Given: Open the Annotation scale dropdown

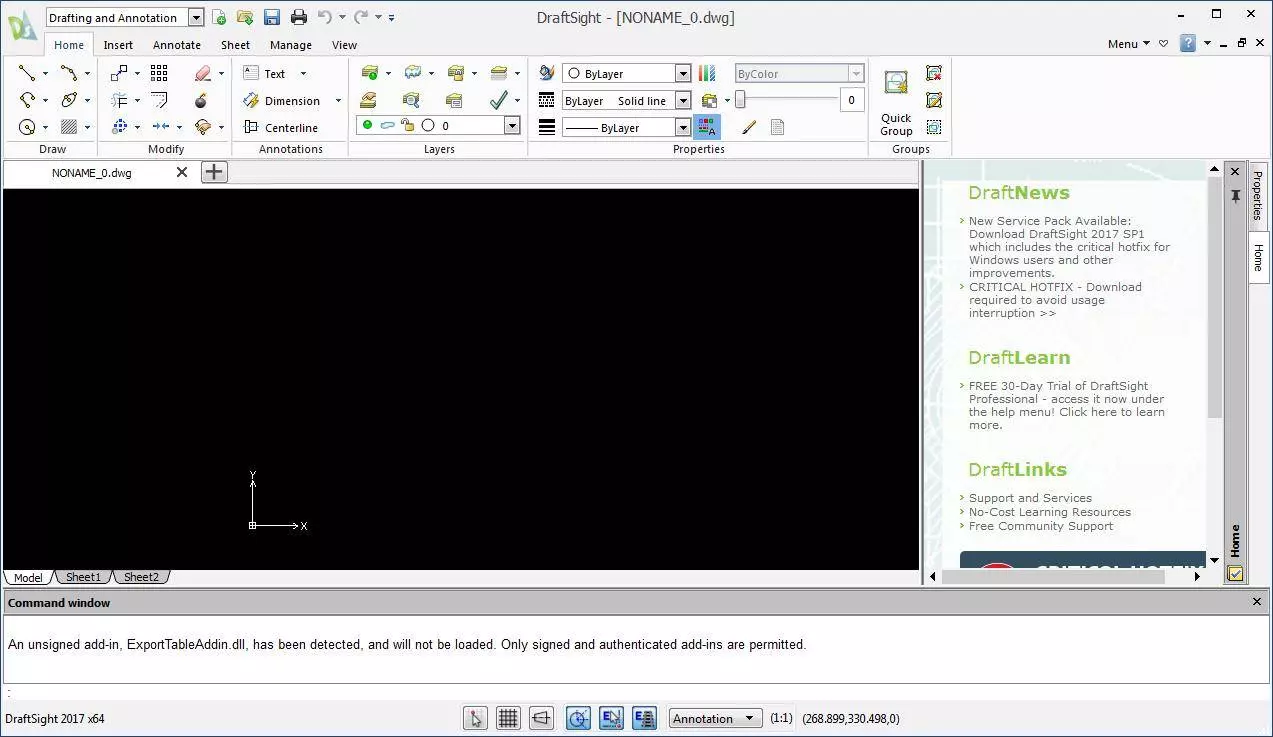Looking at the screenshot, I should (715, 718).
